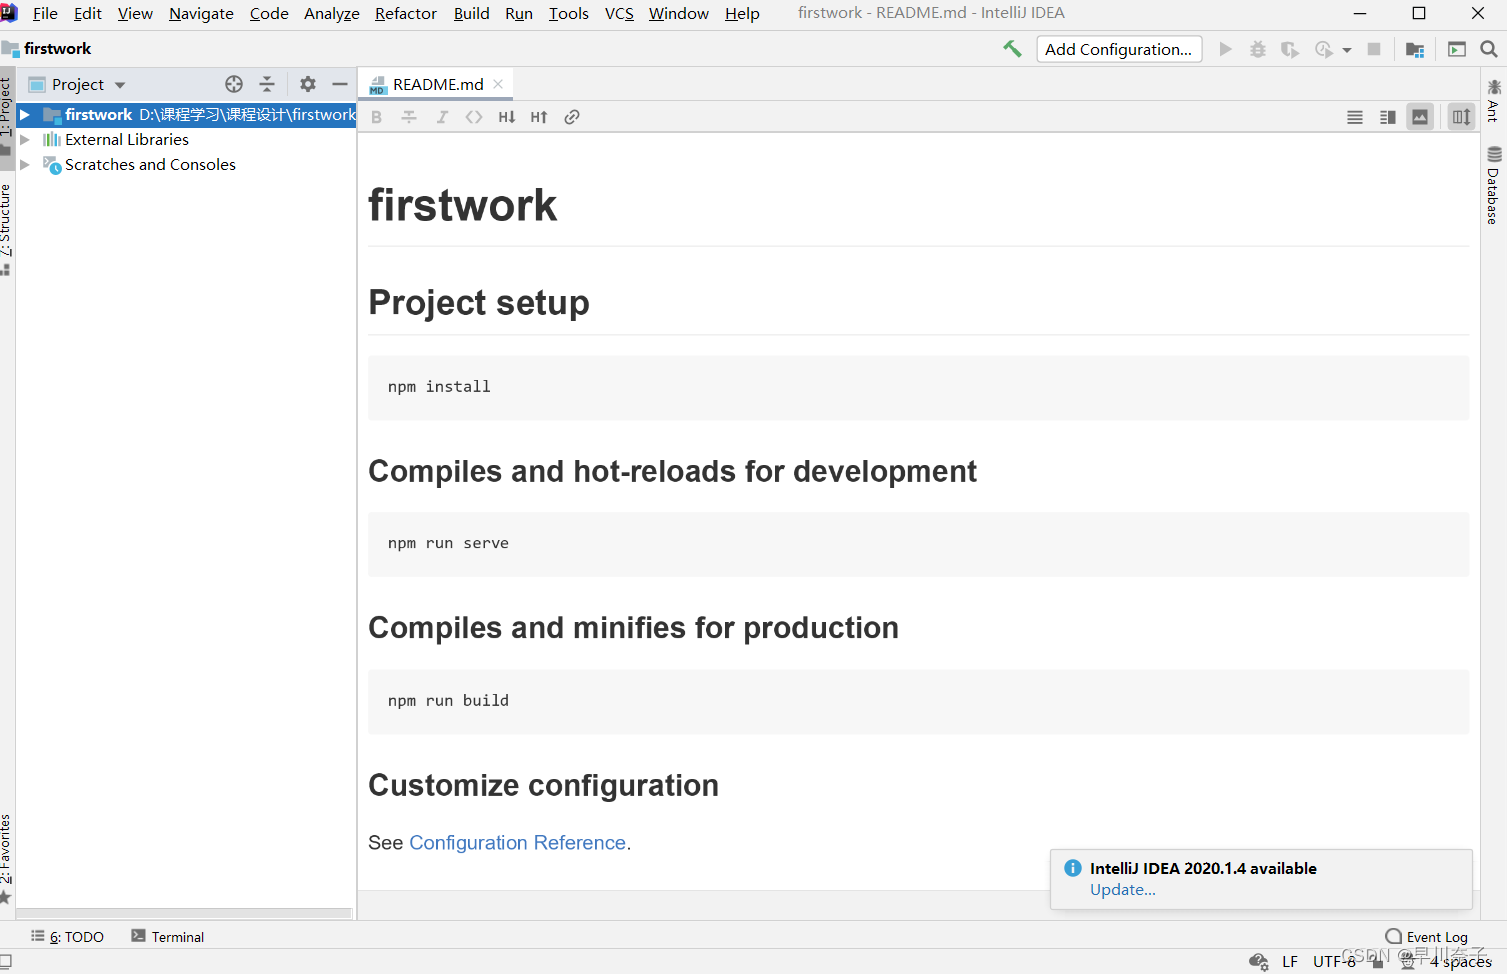
Task: Click the locate-file crosshair icon in Project panel
Action: click(234, 84)
